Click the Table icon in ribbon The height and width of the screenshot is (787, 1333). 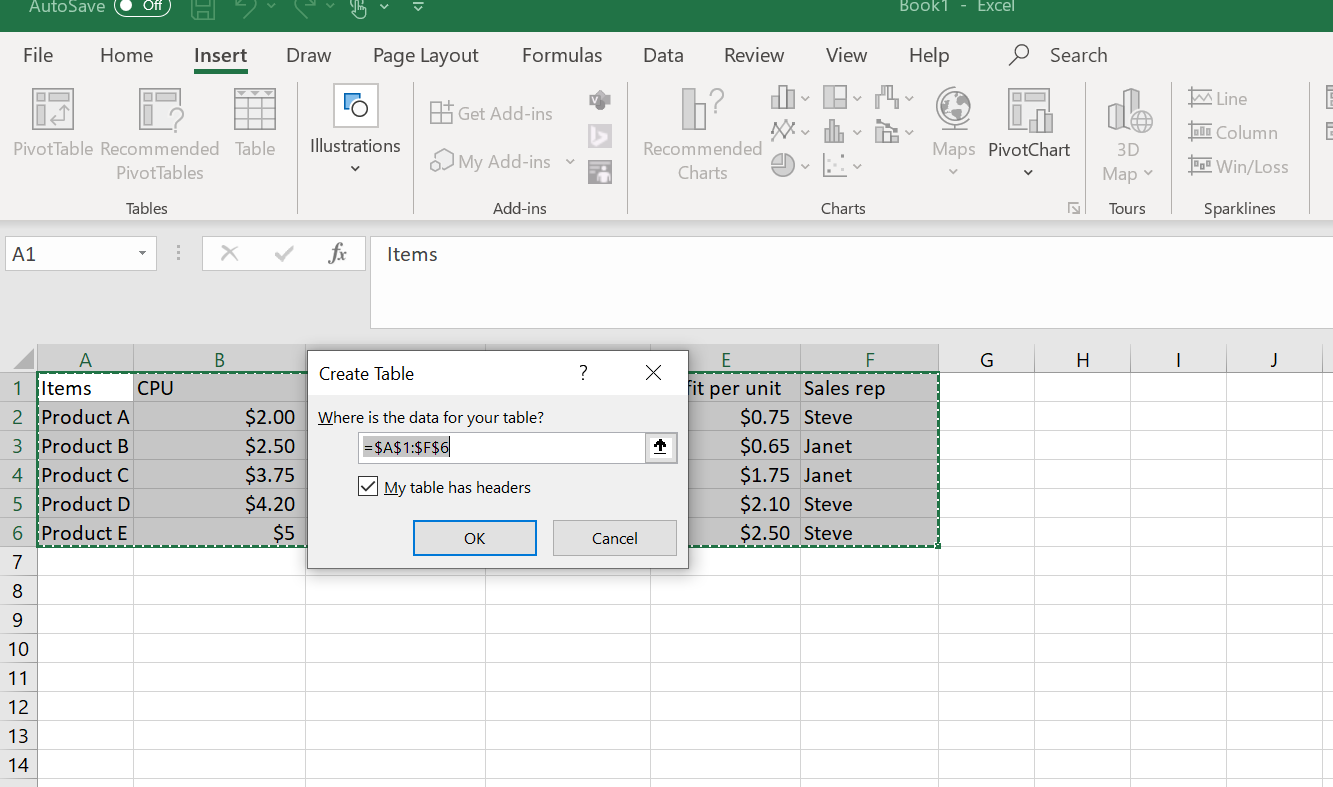(255, 109)
